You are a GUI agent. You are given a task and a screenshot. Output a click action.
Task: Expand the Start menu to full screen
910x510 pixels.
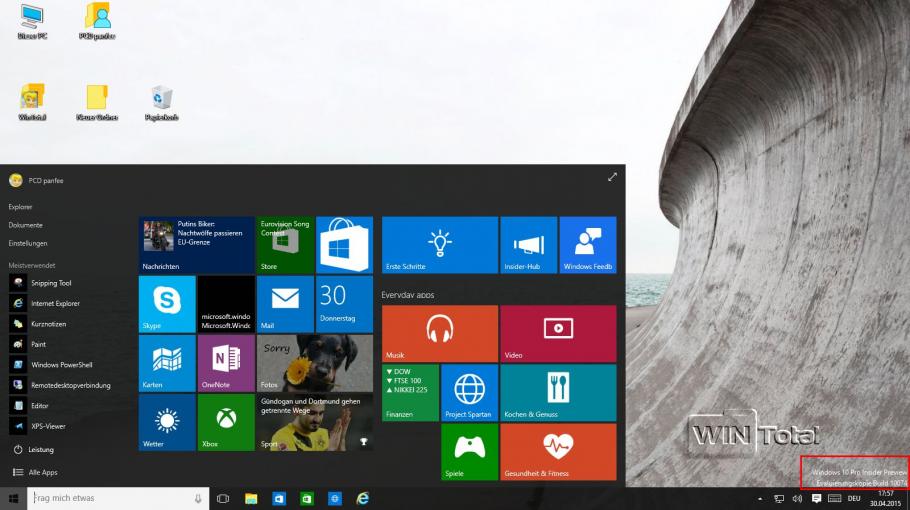612,177
